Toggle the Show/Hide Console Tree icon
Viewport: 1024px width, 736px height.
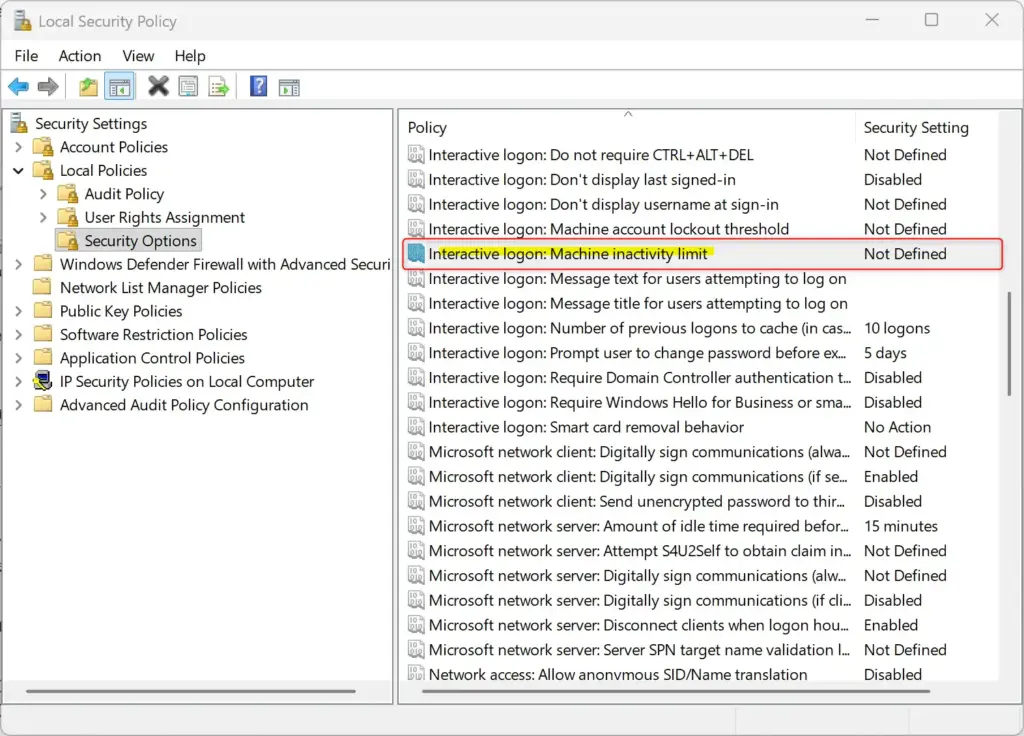[x=120, y=86]
